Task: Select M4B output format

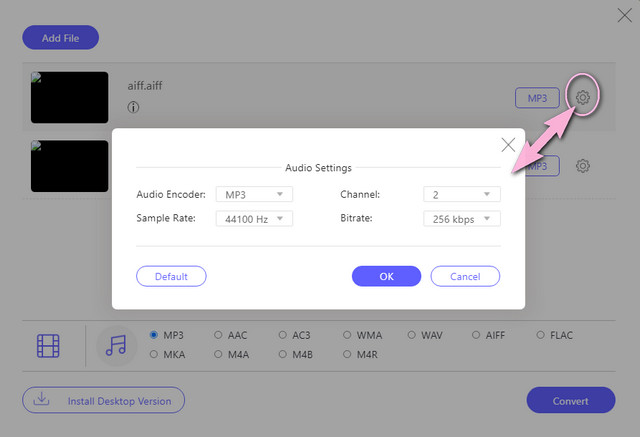Action: click(x=282, y=354)
